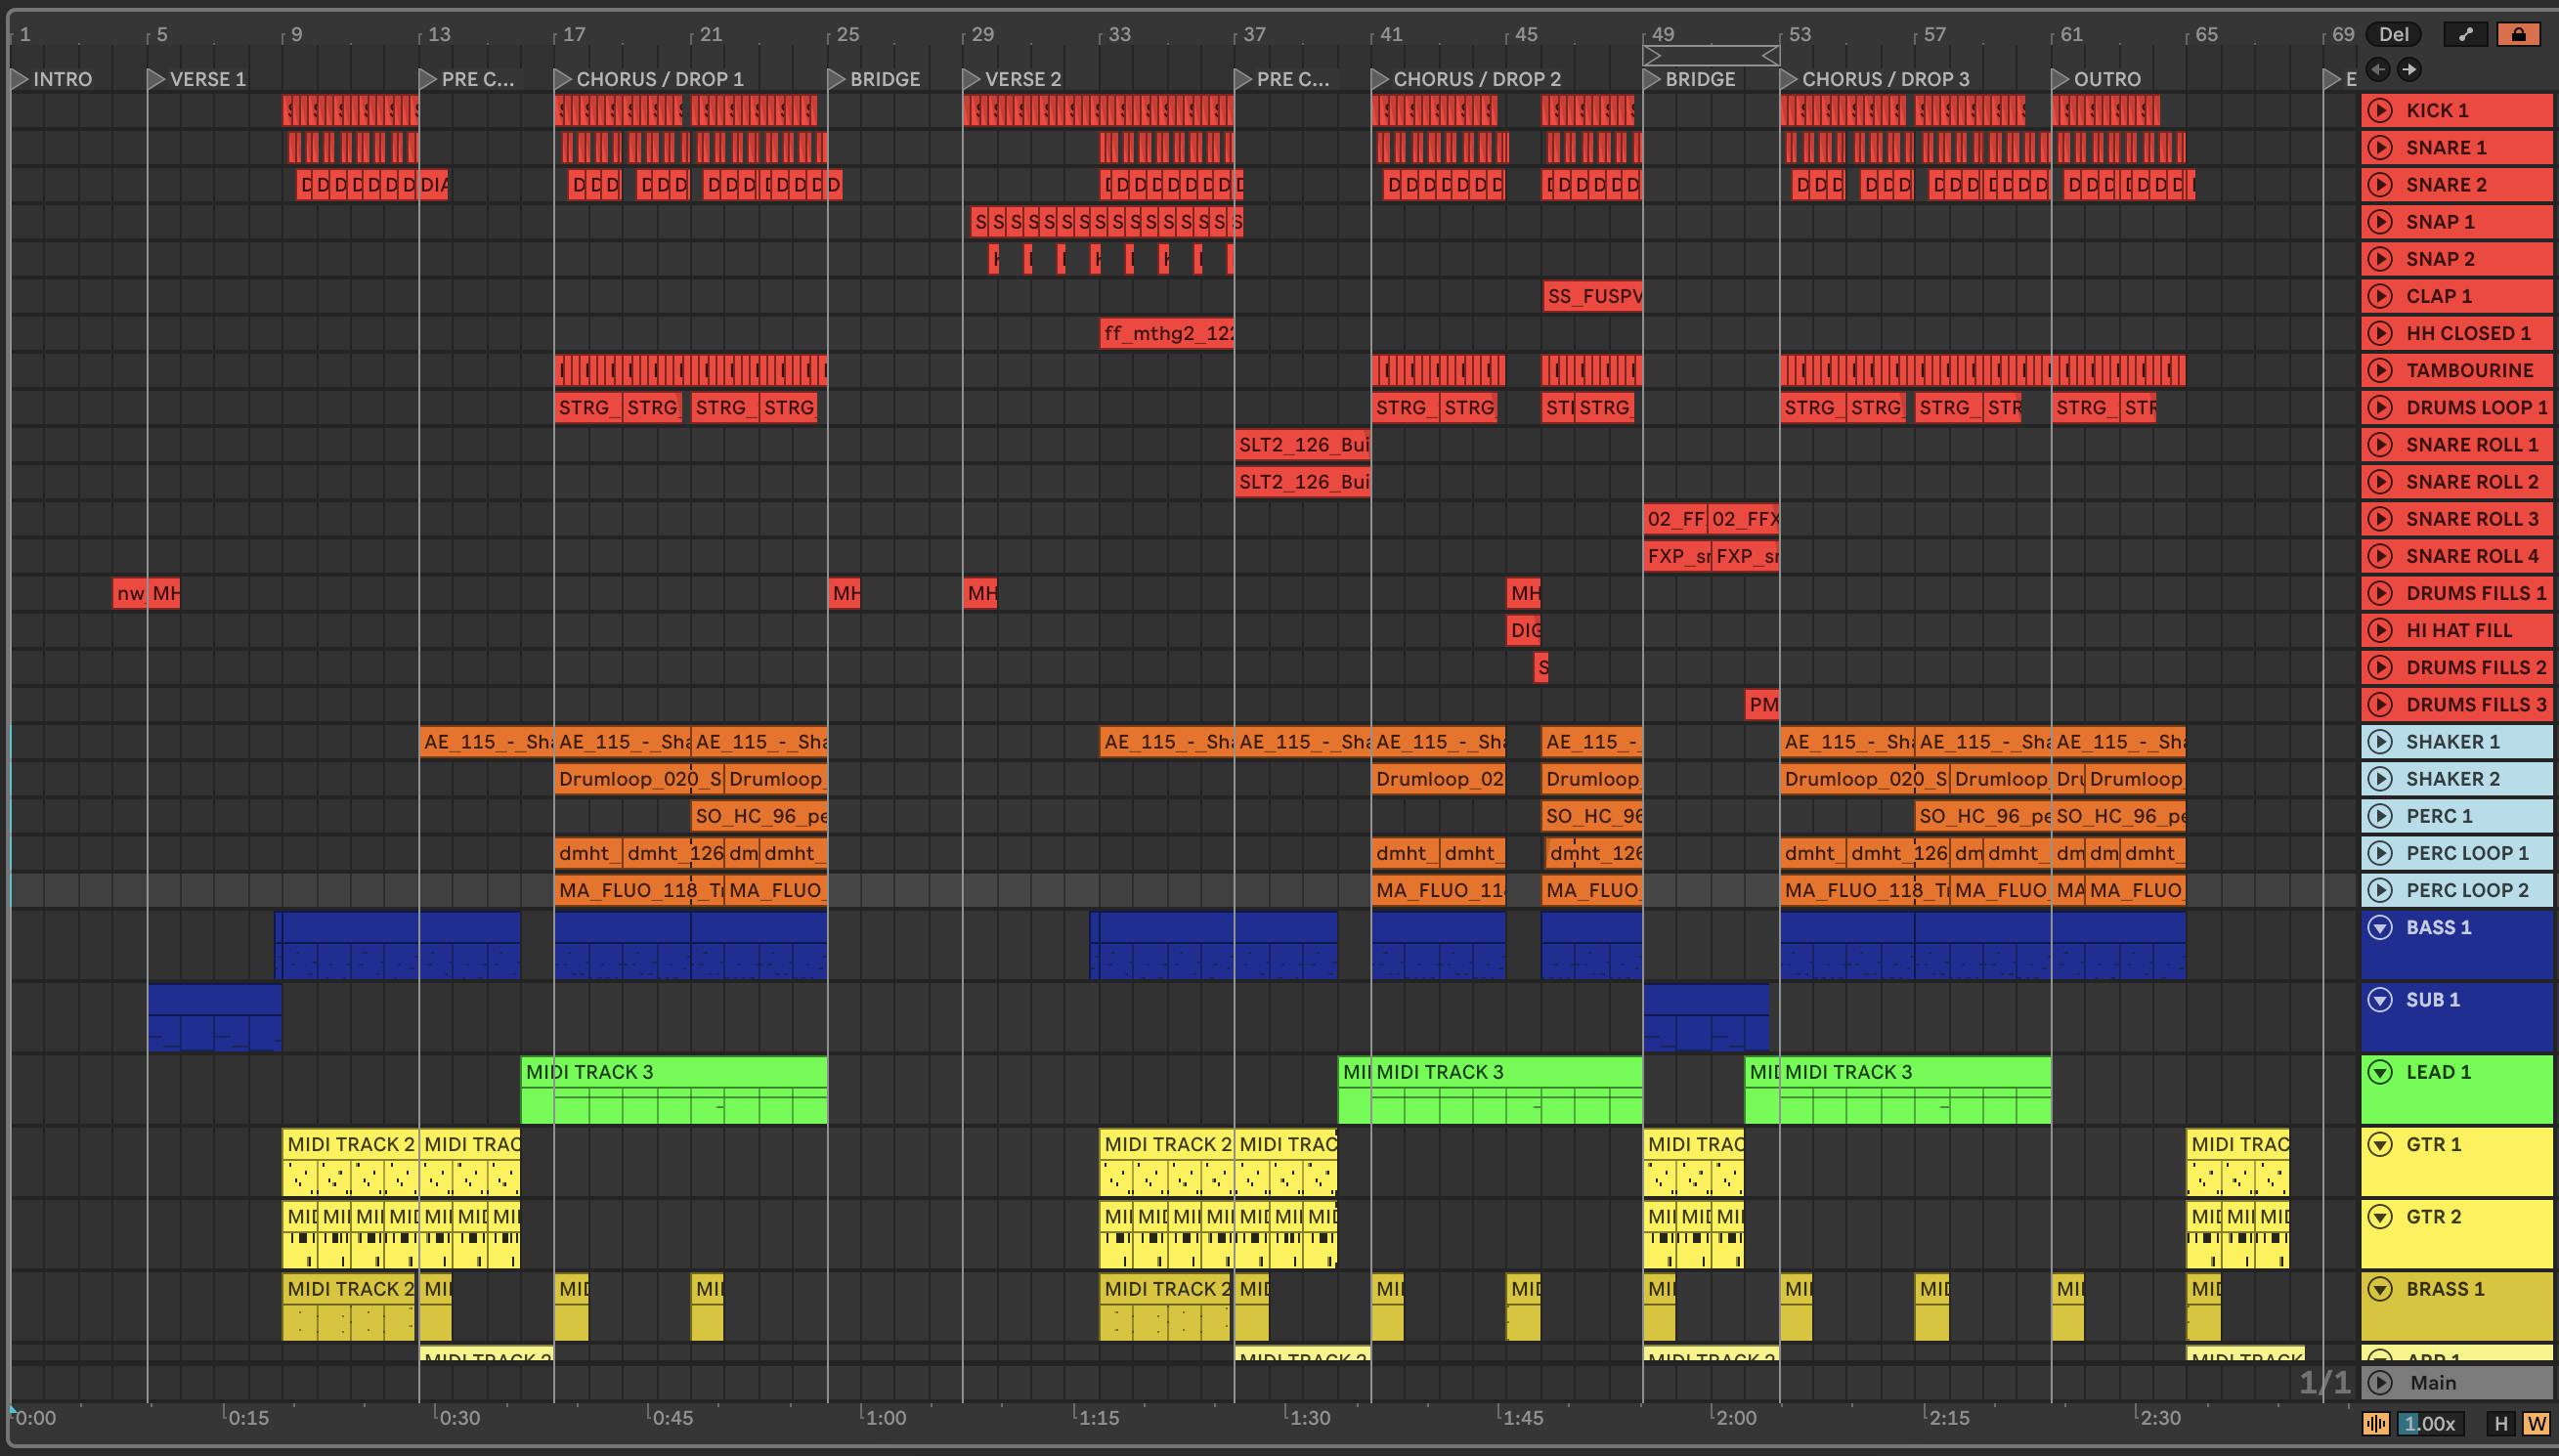Jump to previous locator arrow
The image size is (2559, 1456).
2379,69
